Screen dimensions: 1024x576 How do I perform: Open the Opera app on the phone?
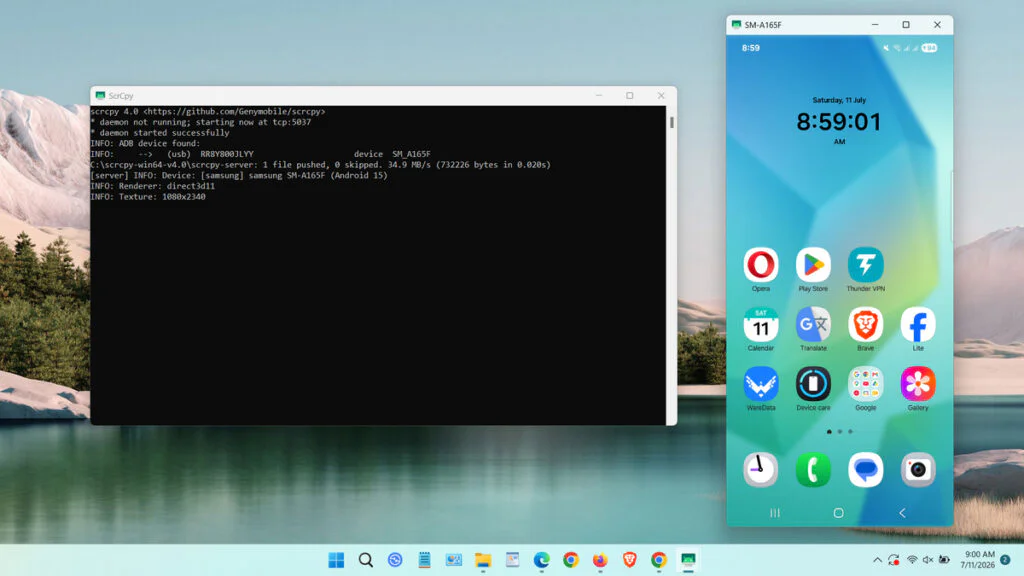point(761,265)
